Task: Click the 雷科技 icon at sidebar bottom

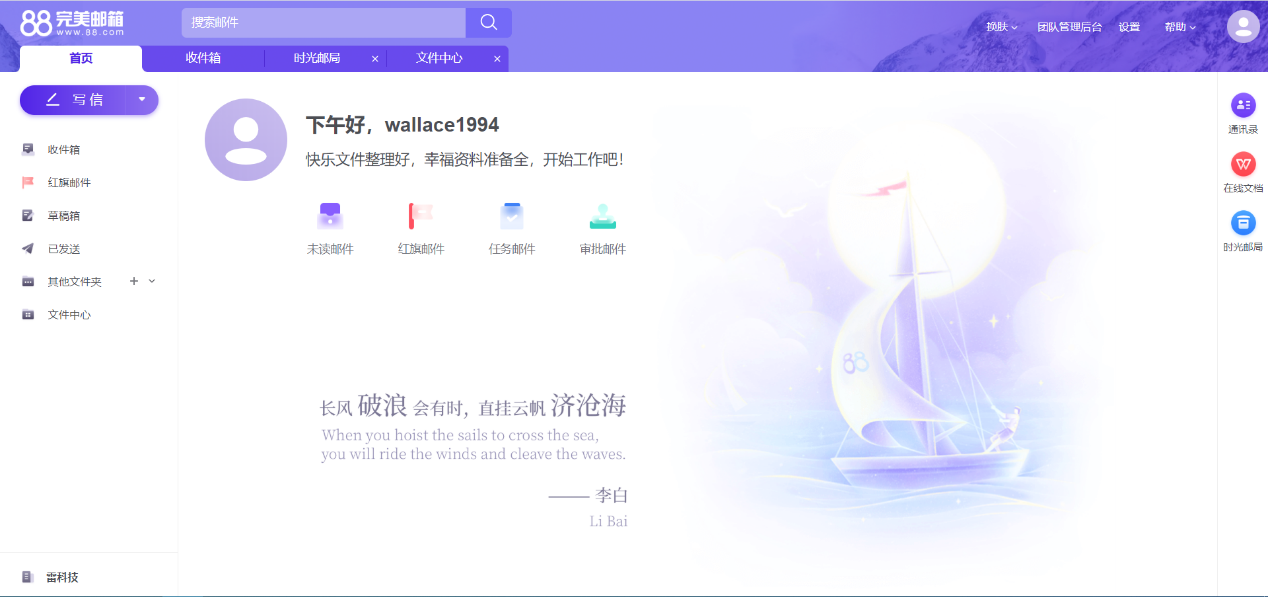Action: coord(28,577)
